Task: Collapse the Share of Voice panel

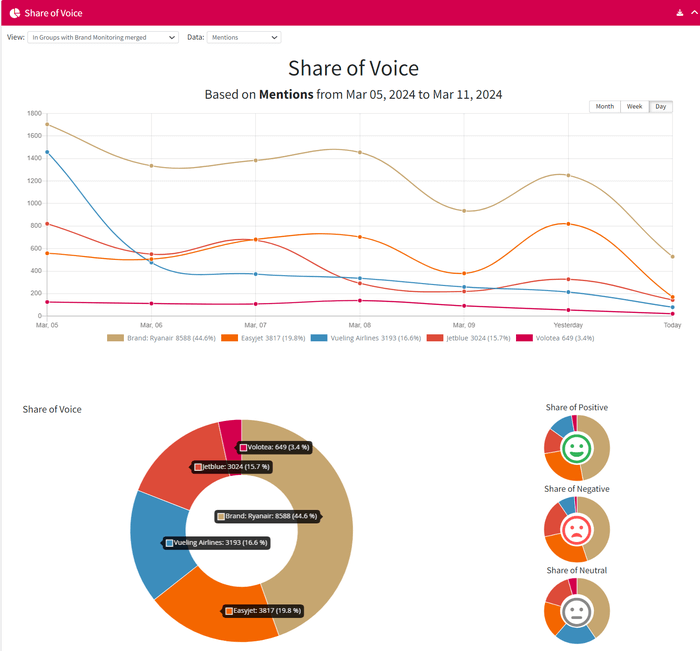Action: coord(694,13)
